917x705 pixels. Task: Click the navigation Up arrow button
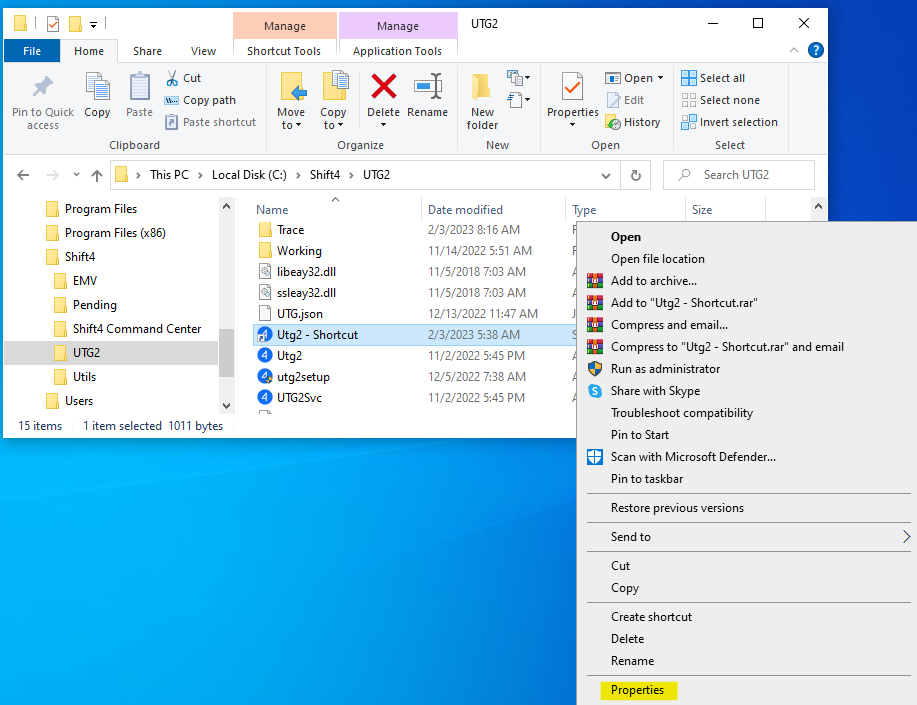pyautogui.click(x=97, y=175)
